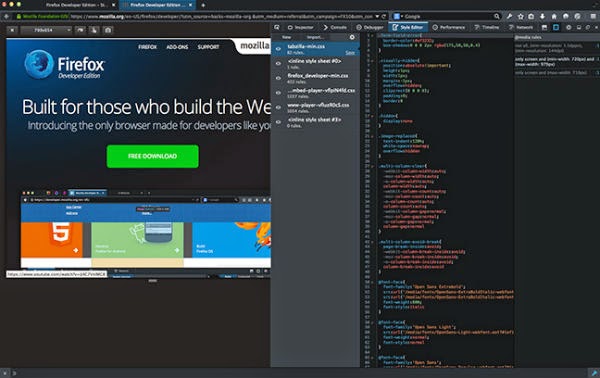Toggle visibility of tabzilla-min.css
This screenshot has height=378, width=600.
pos(279,49)
